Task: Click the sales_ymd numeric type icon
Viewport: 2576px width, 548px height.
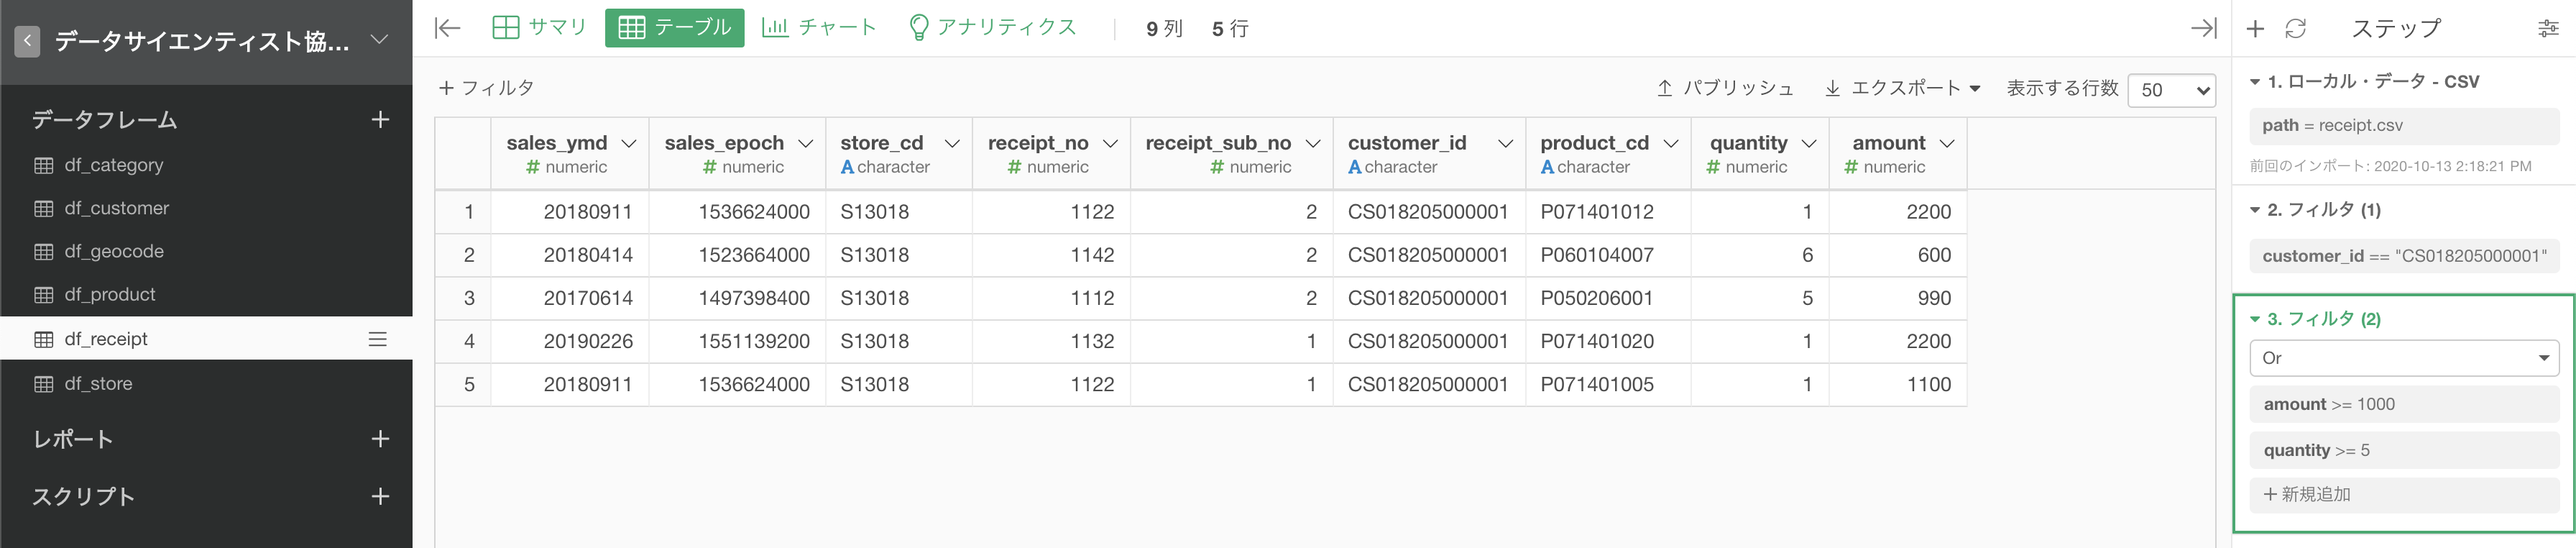Action: pyautogui.click(x=533, y=168)
